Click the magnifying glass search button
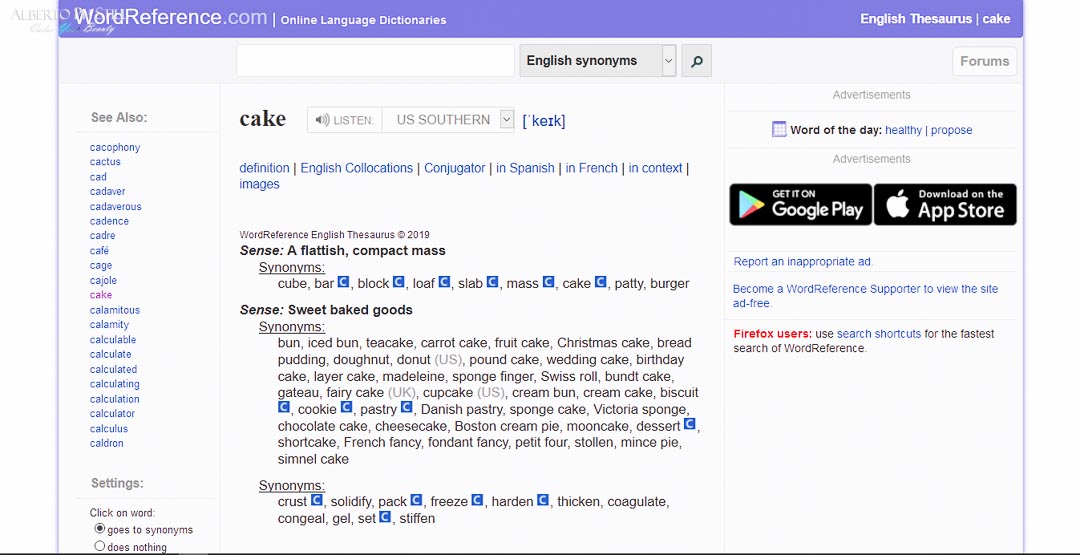Image resolution: width=1080 pixels, height=555 pixels. tap(696, 61)
